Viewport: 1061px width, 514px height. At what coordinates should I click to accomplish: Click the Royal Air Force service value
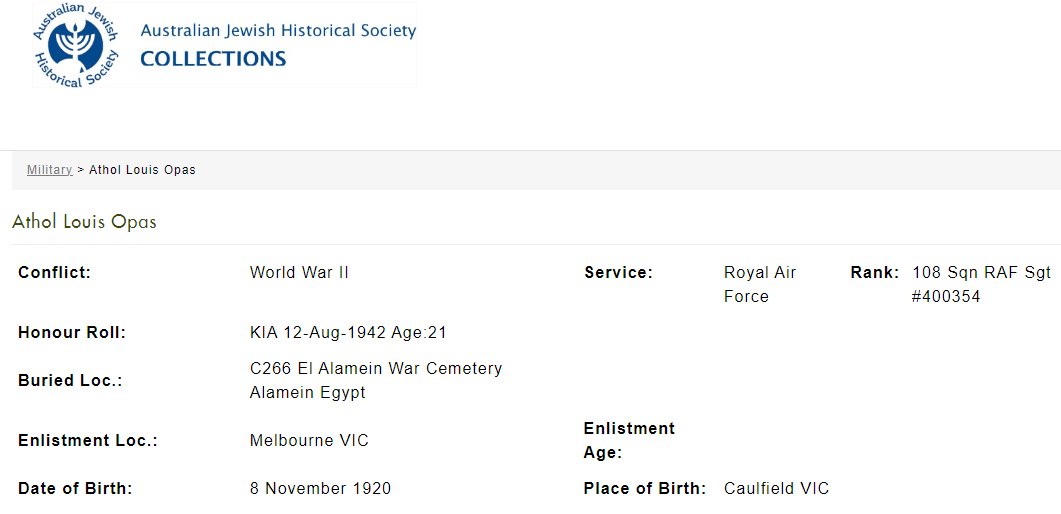(x=760, y=284)
